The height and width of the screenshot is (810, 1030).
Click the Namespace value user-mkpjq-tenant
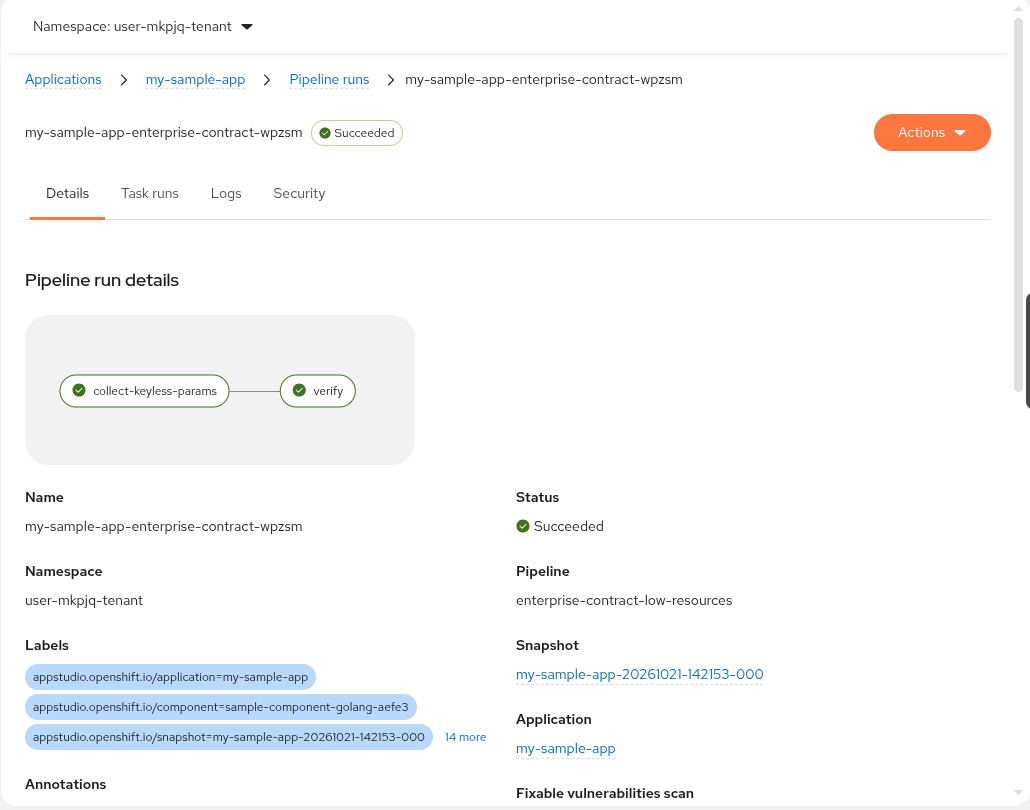click(84, 600)
